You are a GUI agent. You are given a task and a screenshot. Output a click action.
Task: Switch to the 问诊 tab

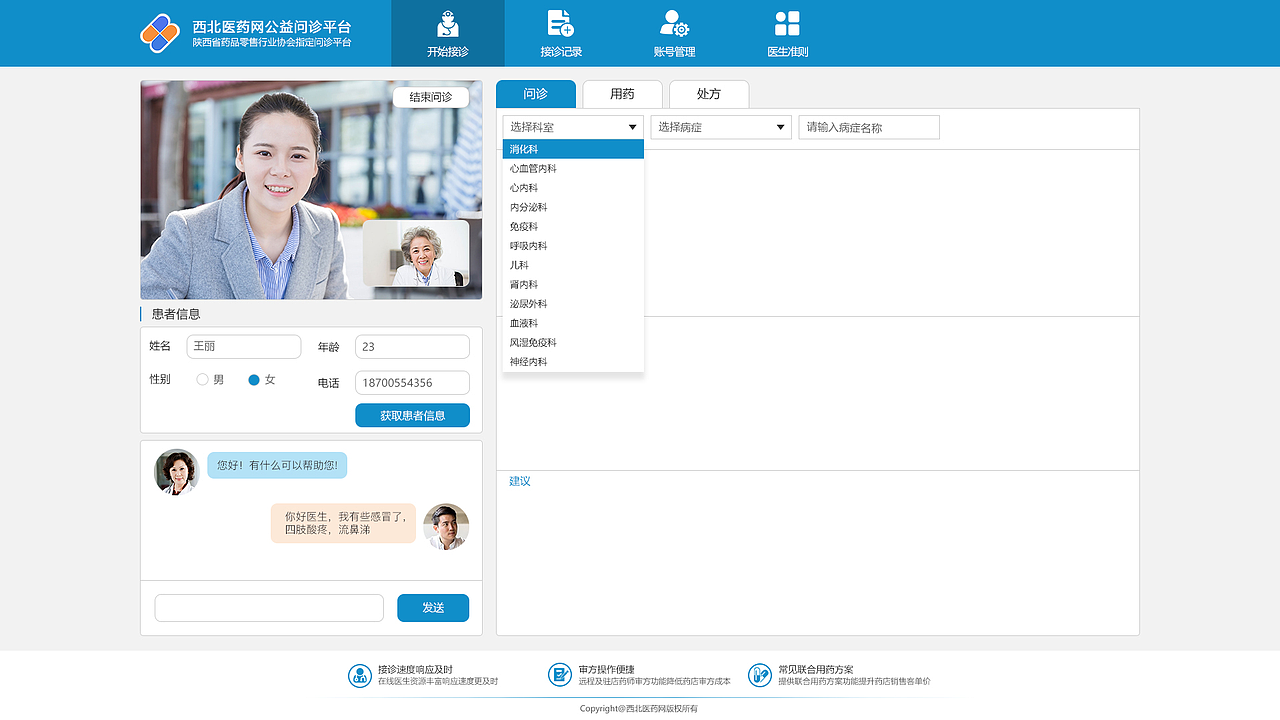coord(536,94)
